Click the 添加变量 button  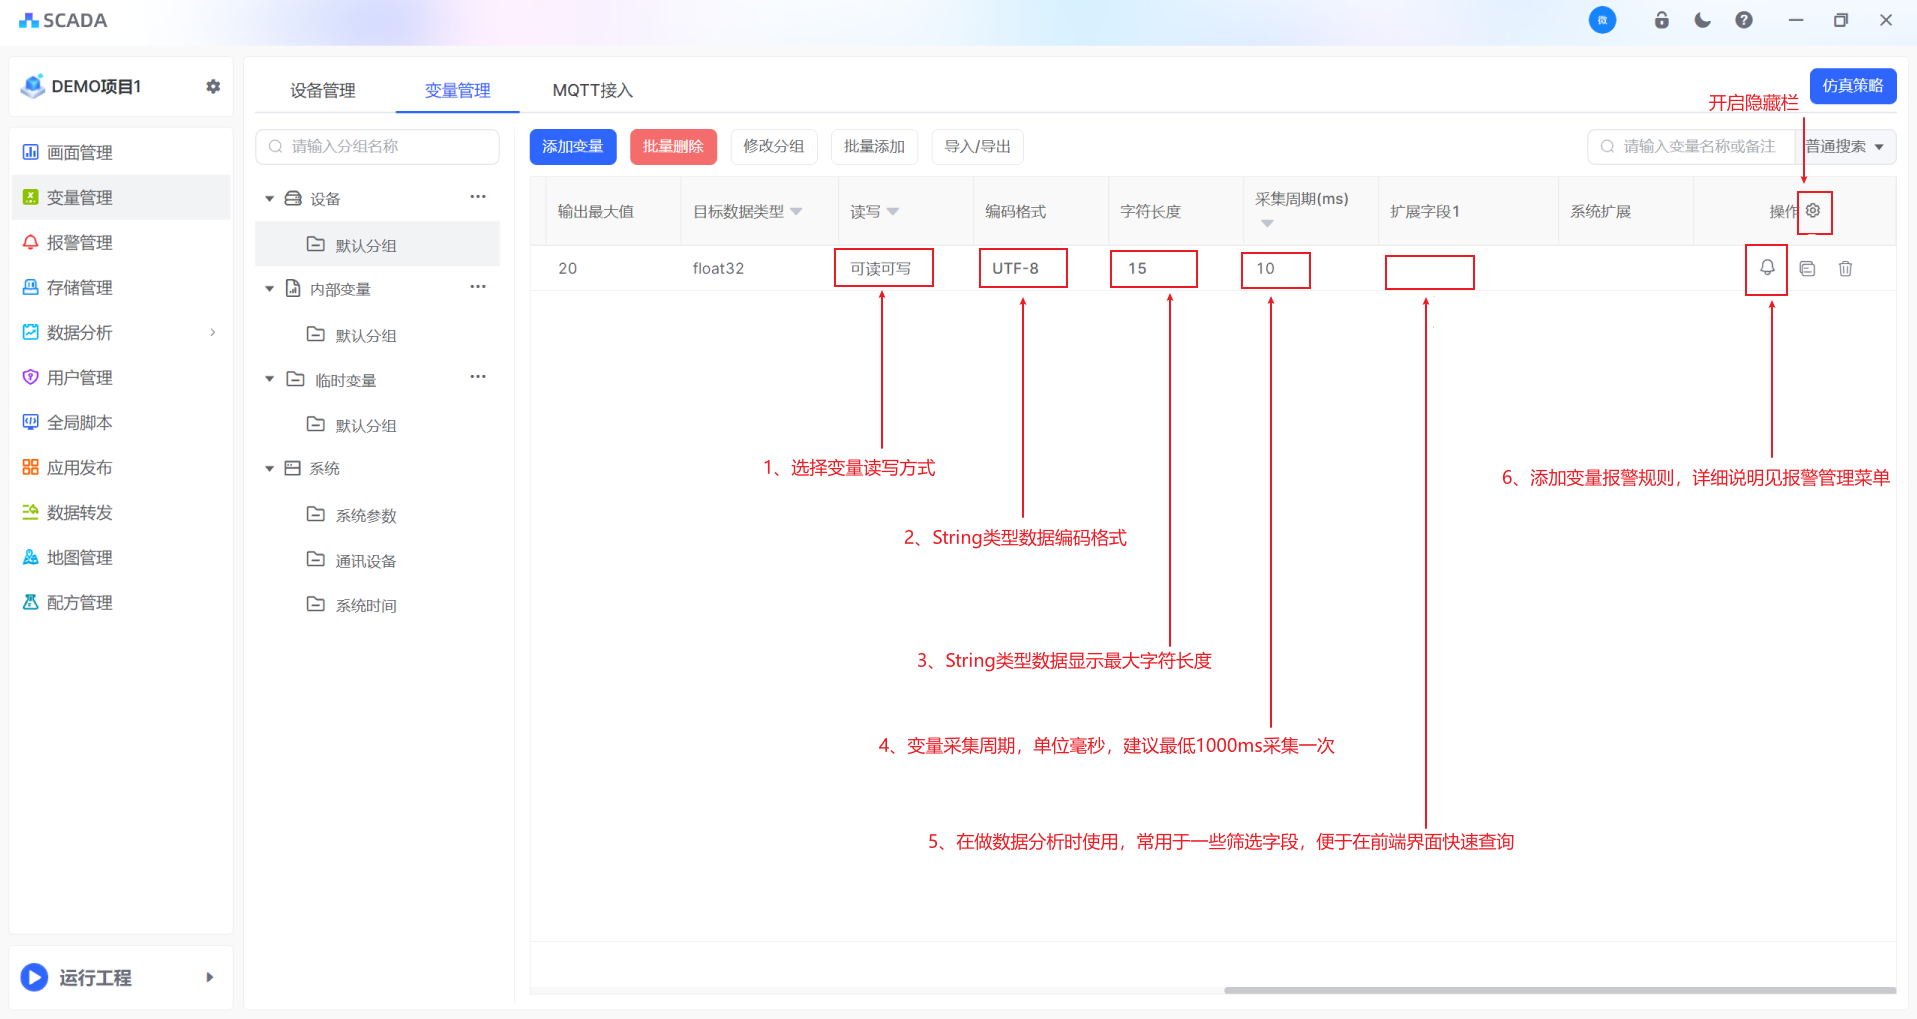coord(572,147)
